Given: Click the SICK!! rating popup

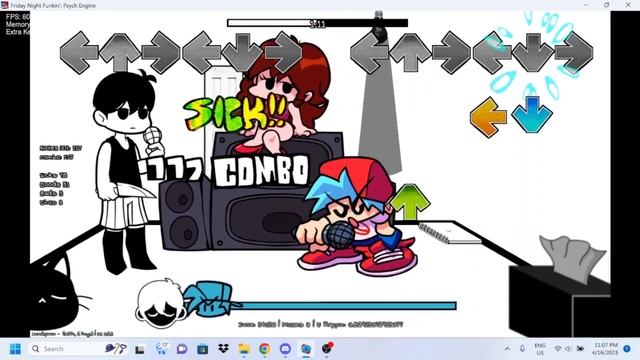Looking at the screenshot, I should coord(236,113).
